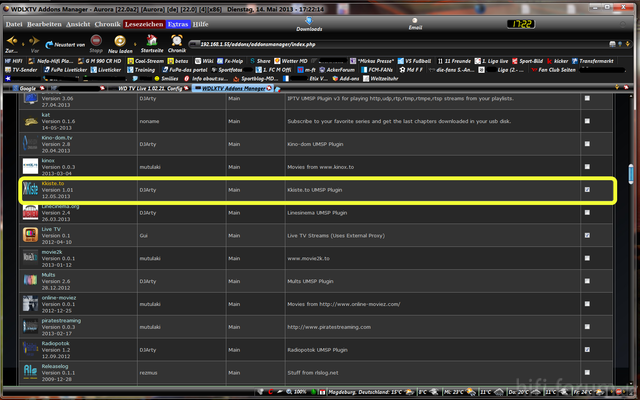Click the Kino-dom.tv addon icon
This screenshot has width=640, height=400.
[x=31, y=144]
